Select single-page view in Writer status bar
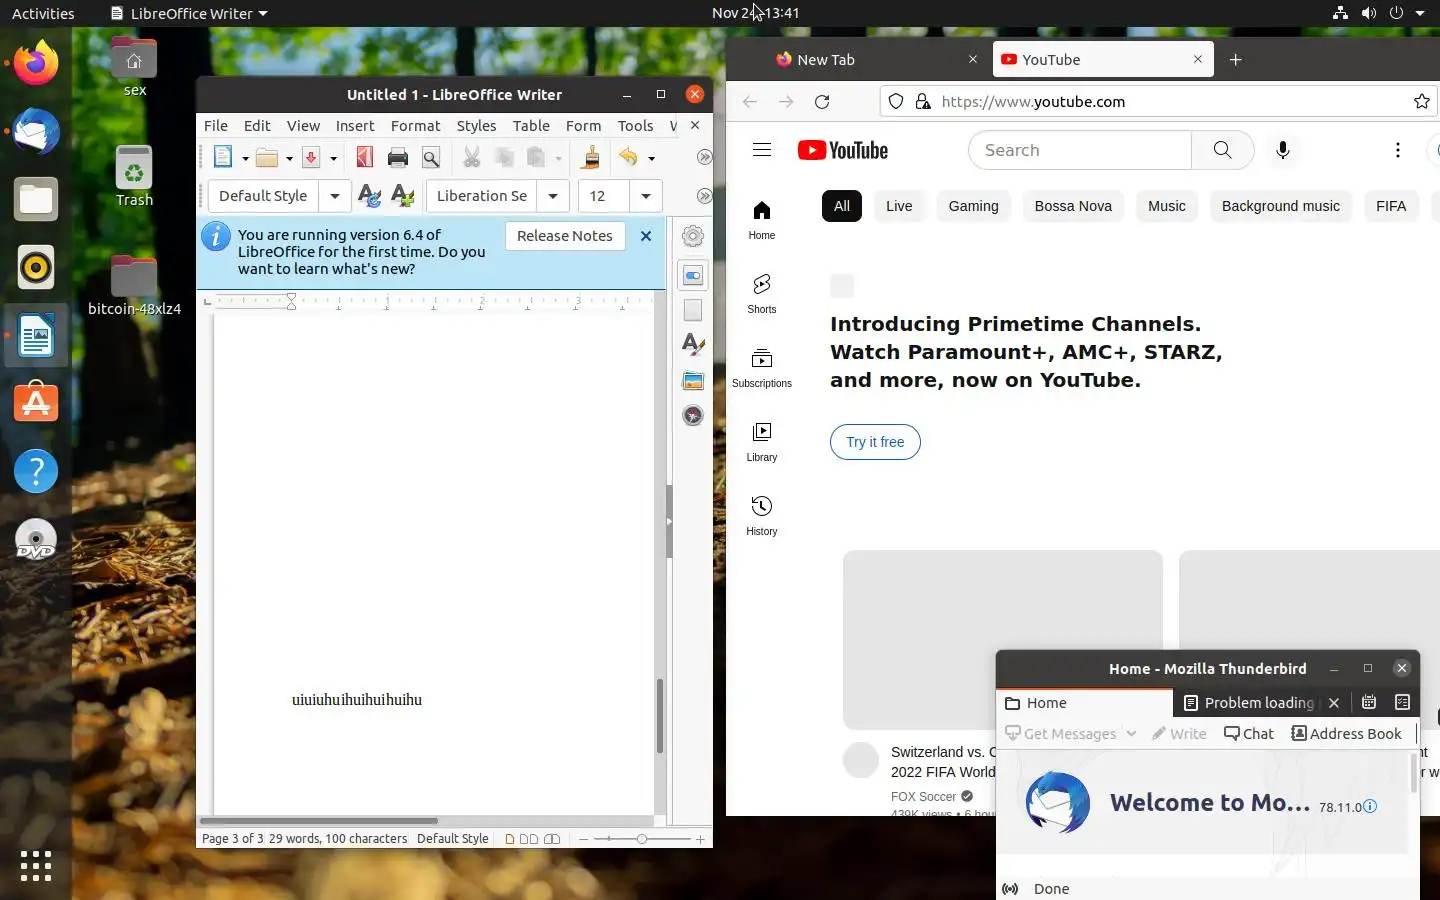Screen dimensions: 1440x900 pyautogui.click(x=510, y=839)
